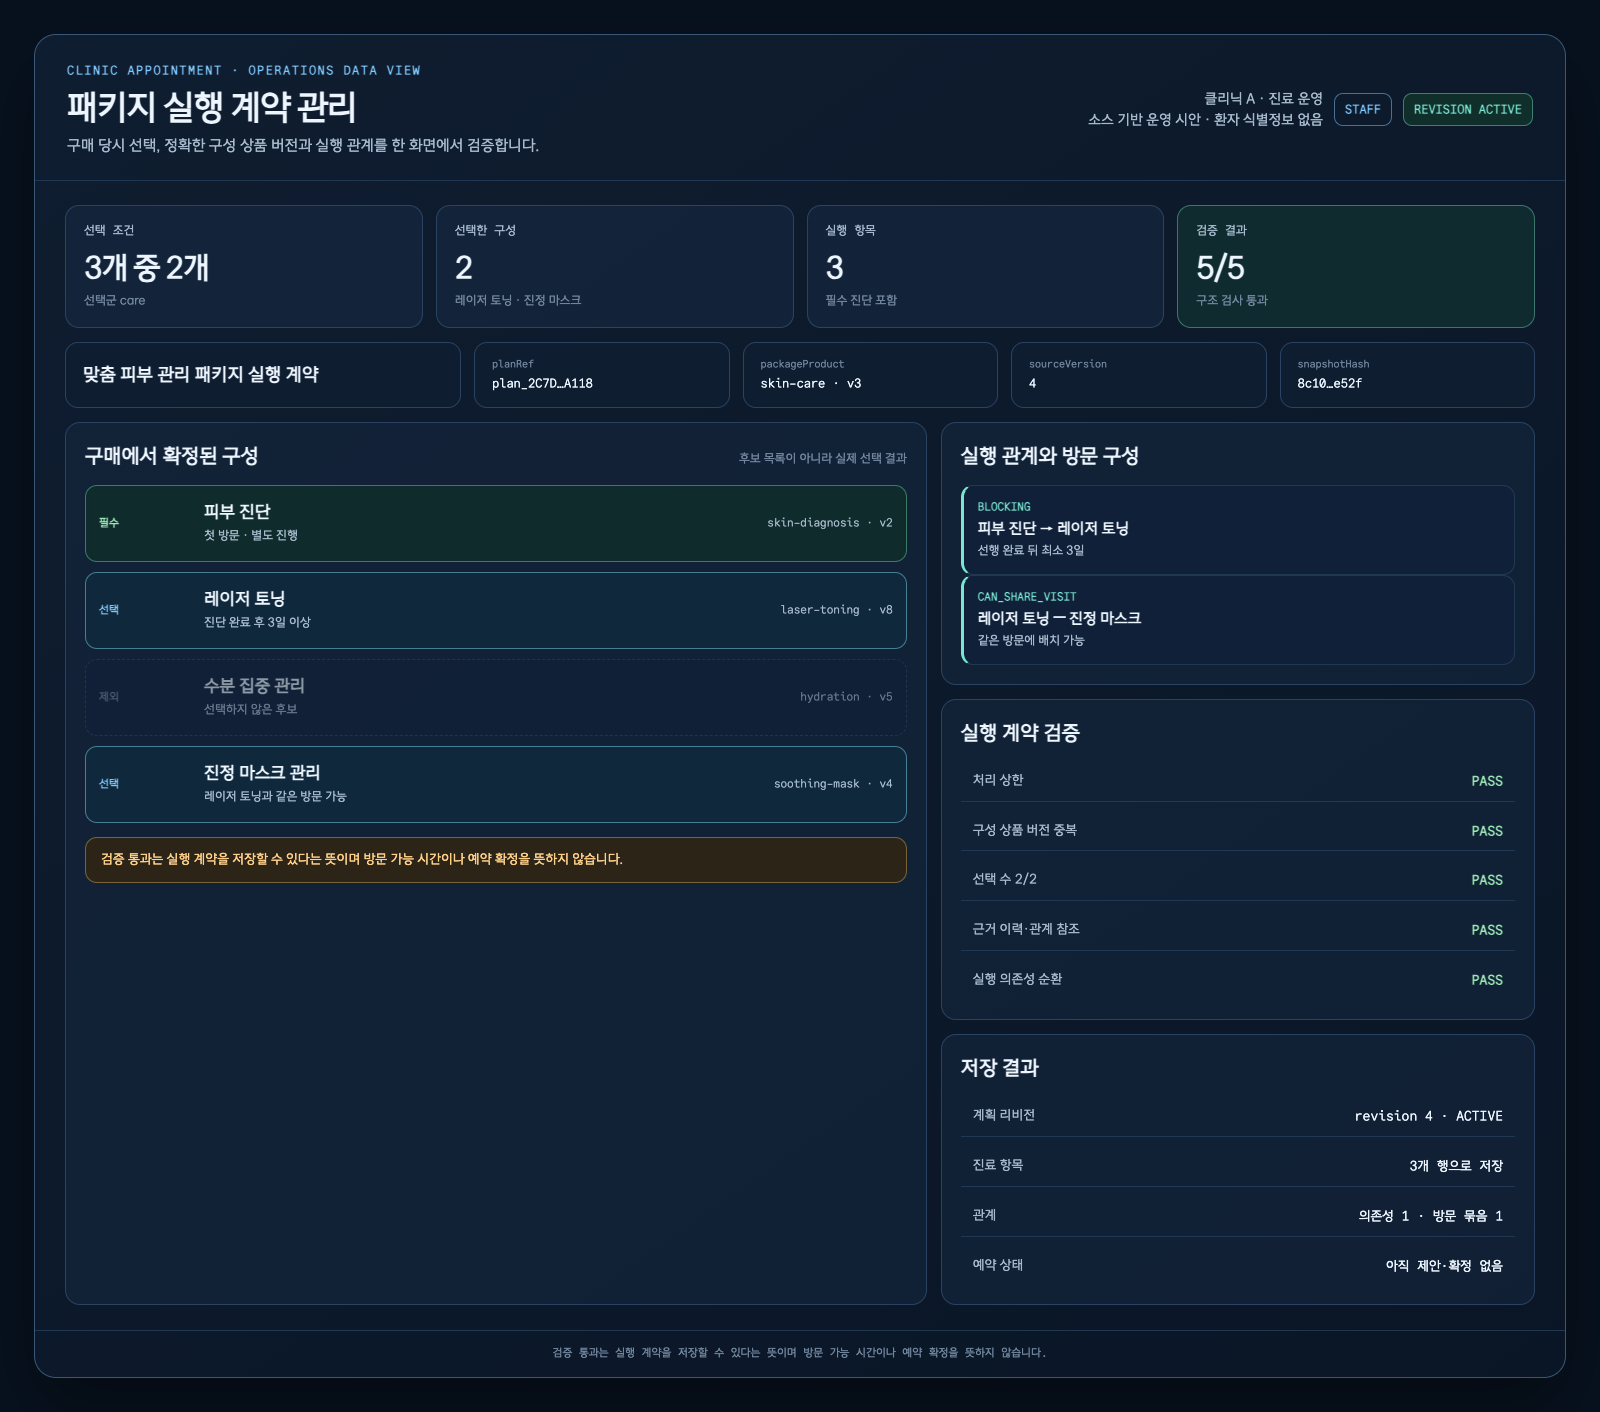Viewport: 1600px width, 1412px height.
Task: Click the 의존성 1 · 방문 묶음 1 value
Action: pos(1430,1216)
